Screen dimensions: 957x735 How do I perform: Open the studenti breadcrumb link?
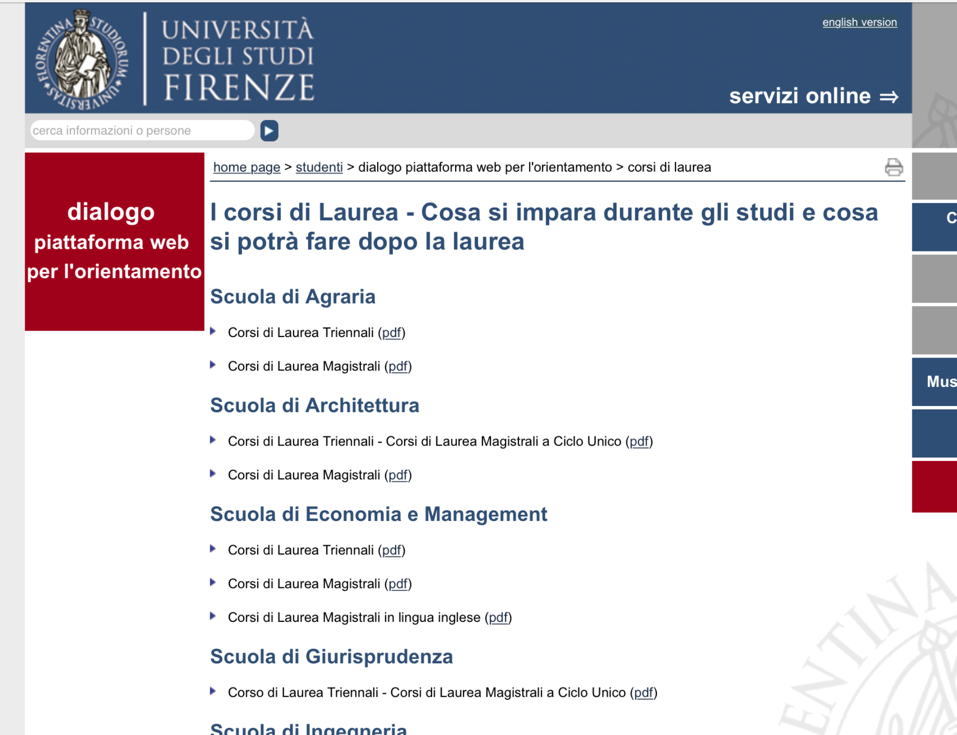pos(319,167)
